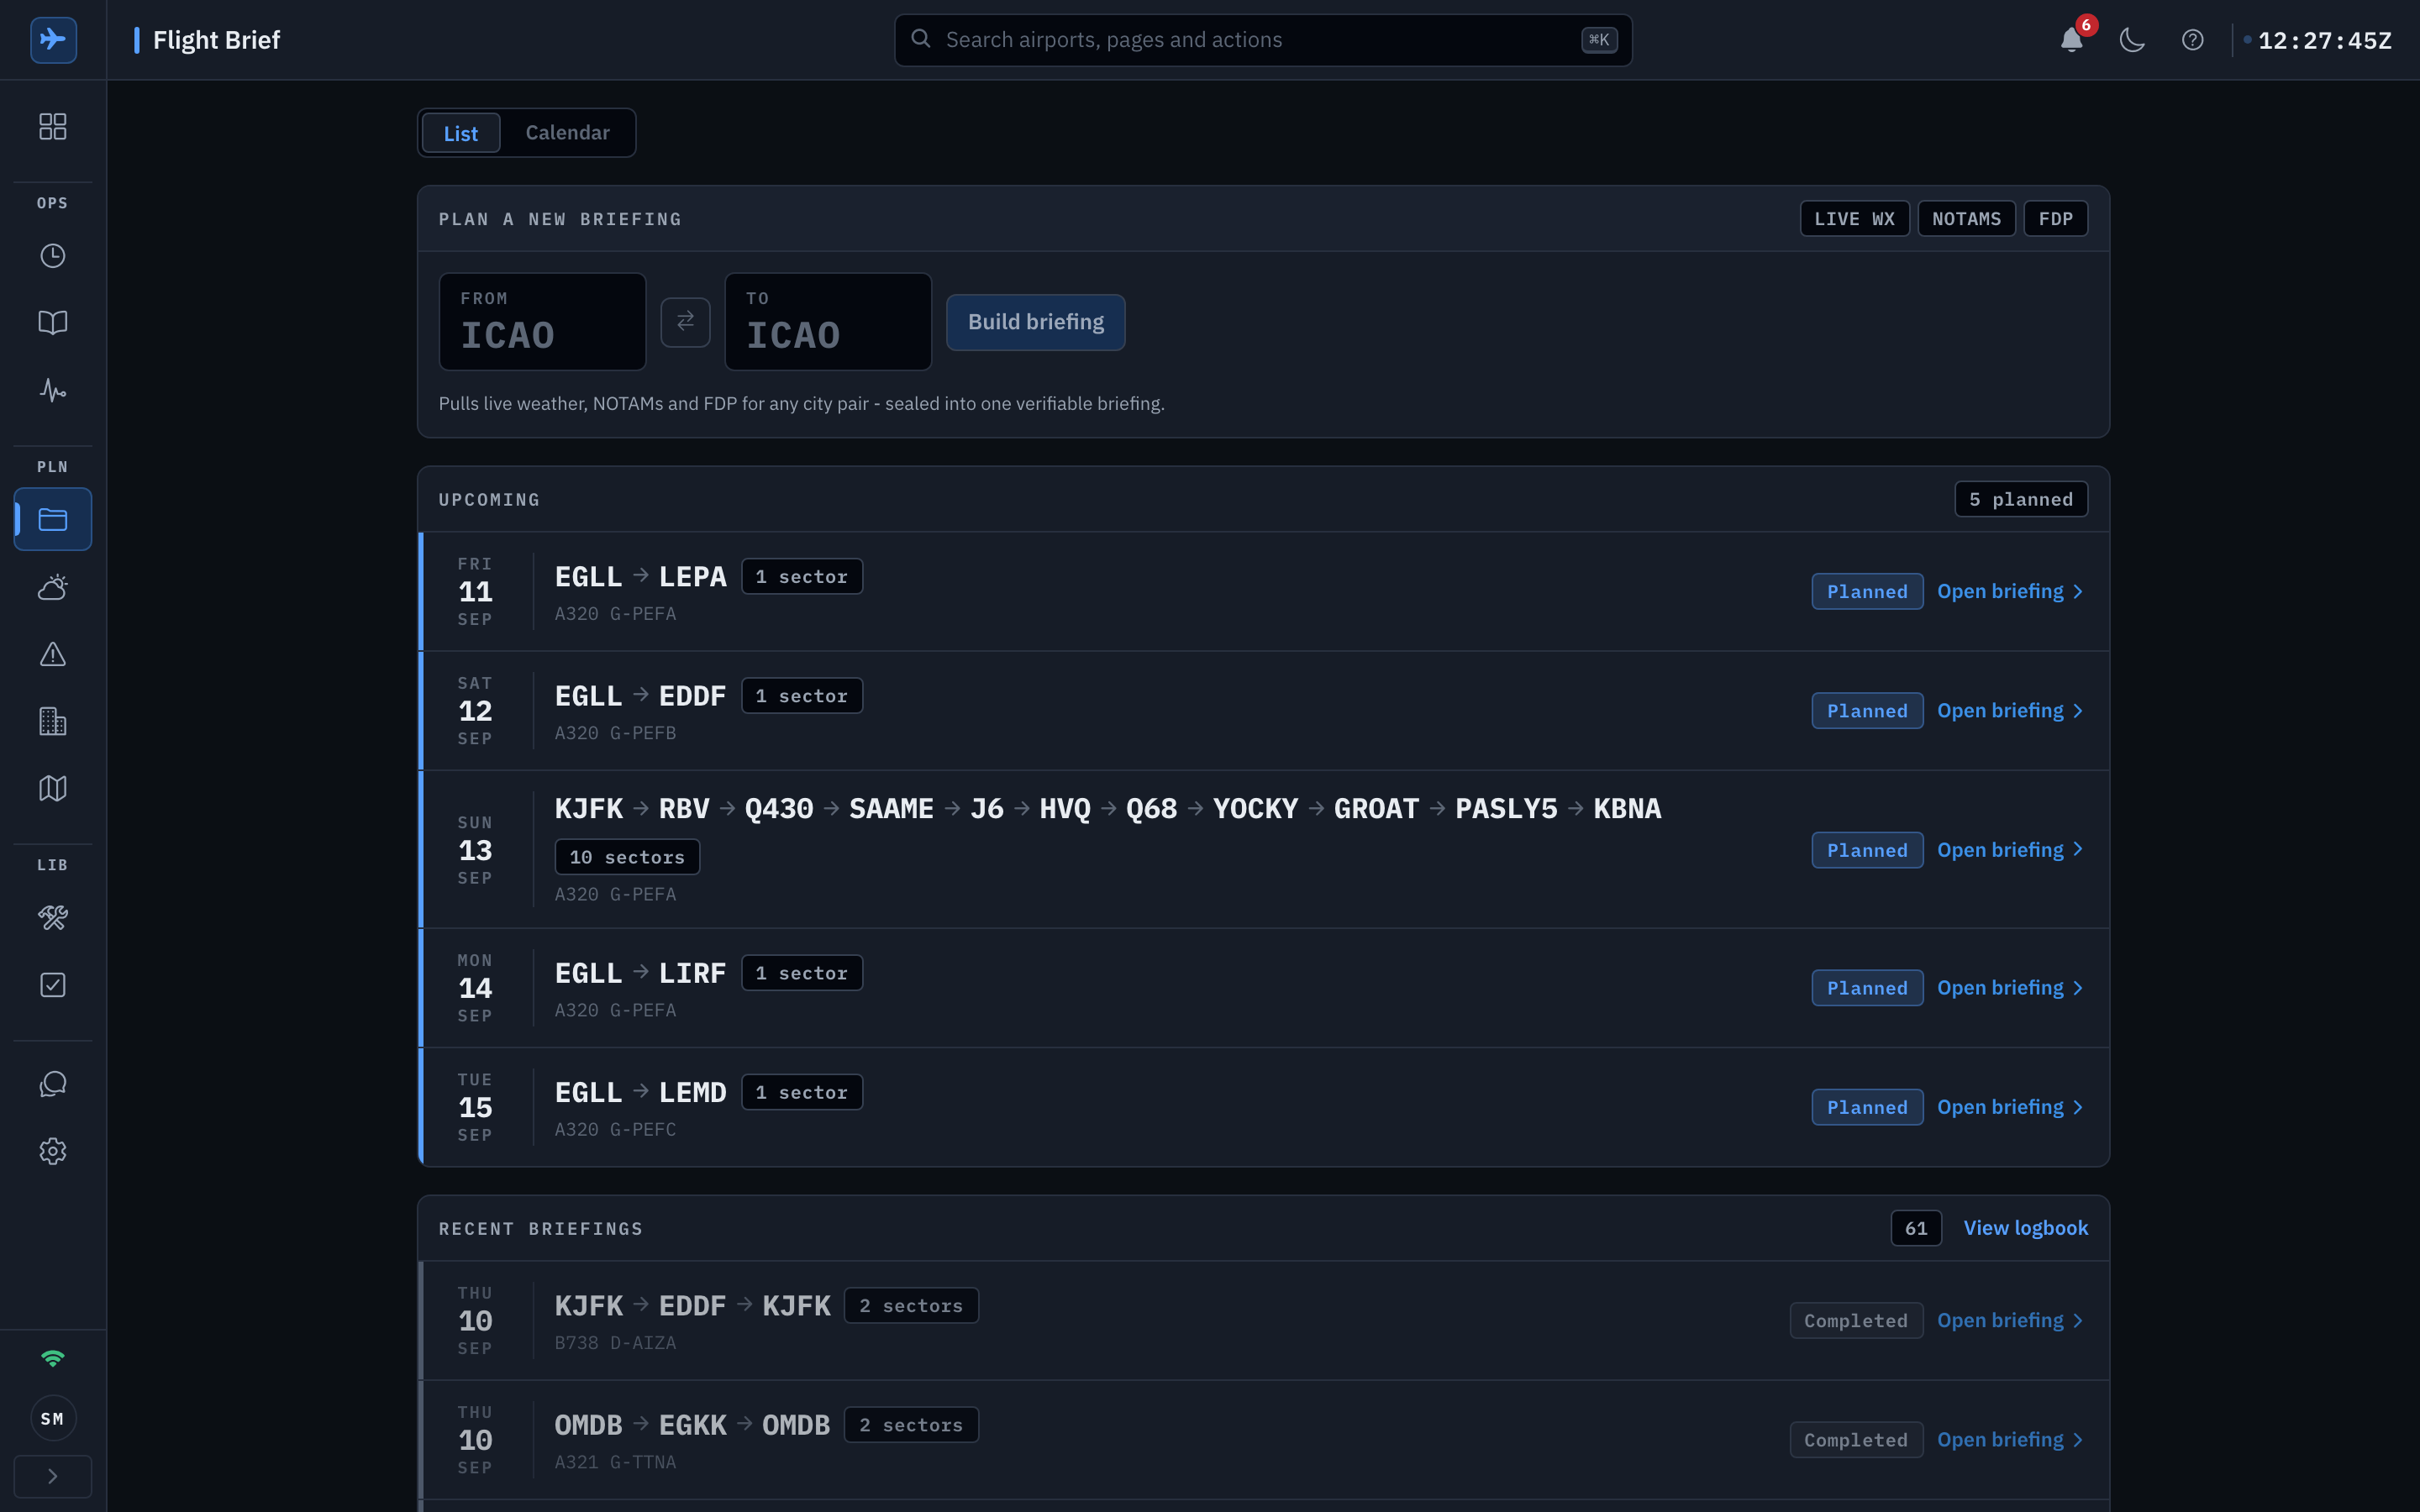Click the FDP tag
Screen dimensions: 2420x1512
[2056, 219]
